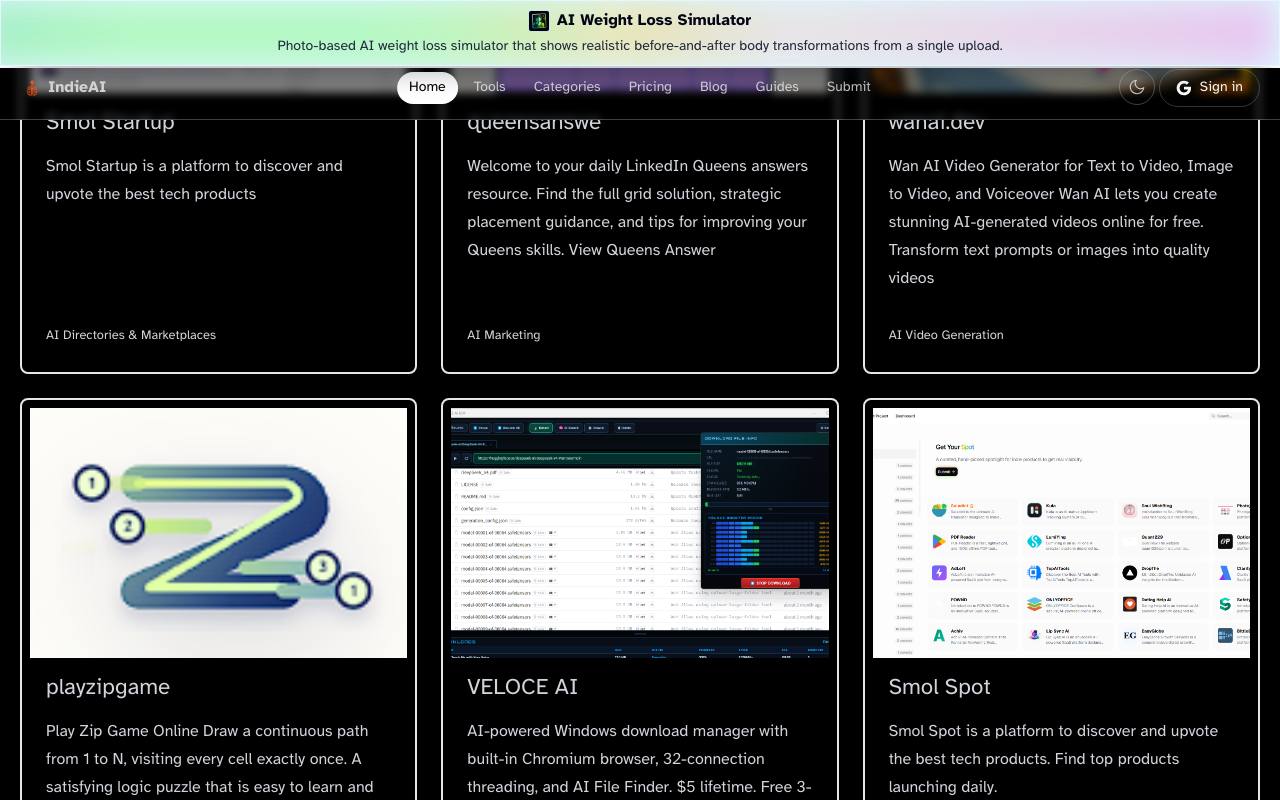1280x800 pixels.
Task: Click the 'Welcome to your daily LinkedIn Queens' description
Action: tap(638, 208)
